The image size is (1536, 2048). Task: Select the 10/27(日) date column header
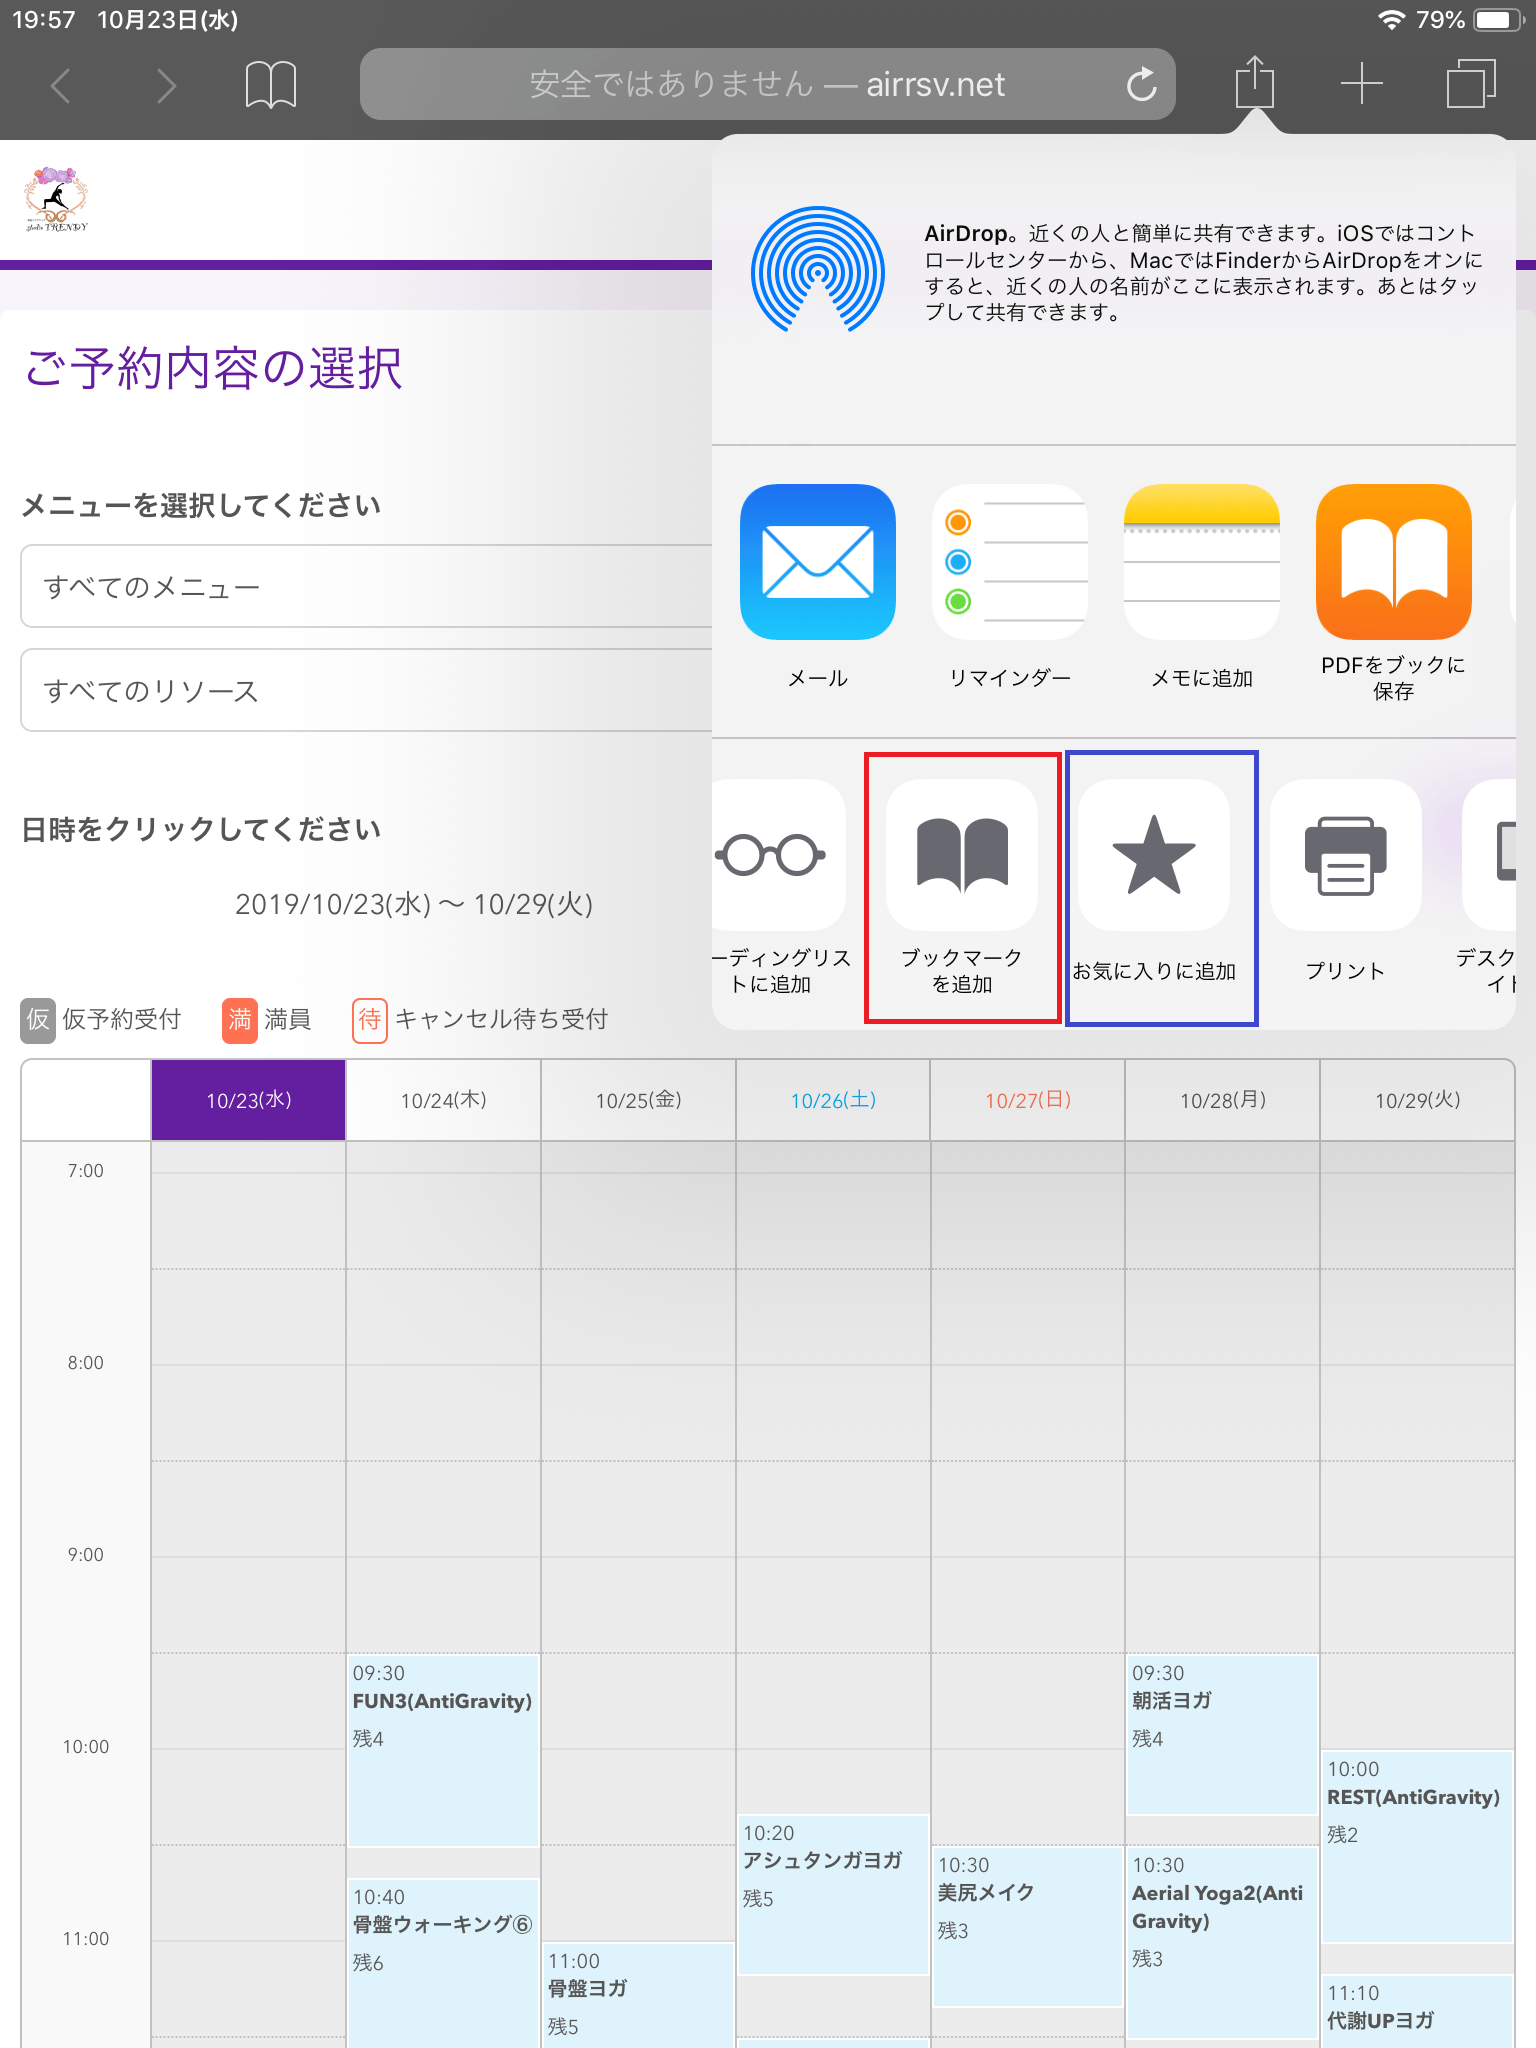pos(1028,1100)
